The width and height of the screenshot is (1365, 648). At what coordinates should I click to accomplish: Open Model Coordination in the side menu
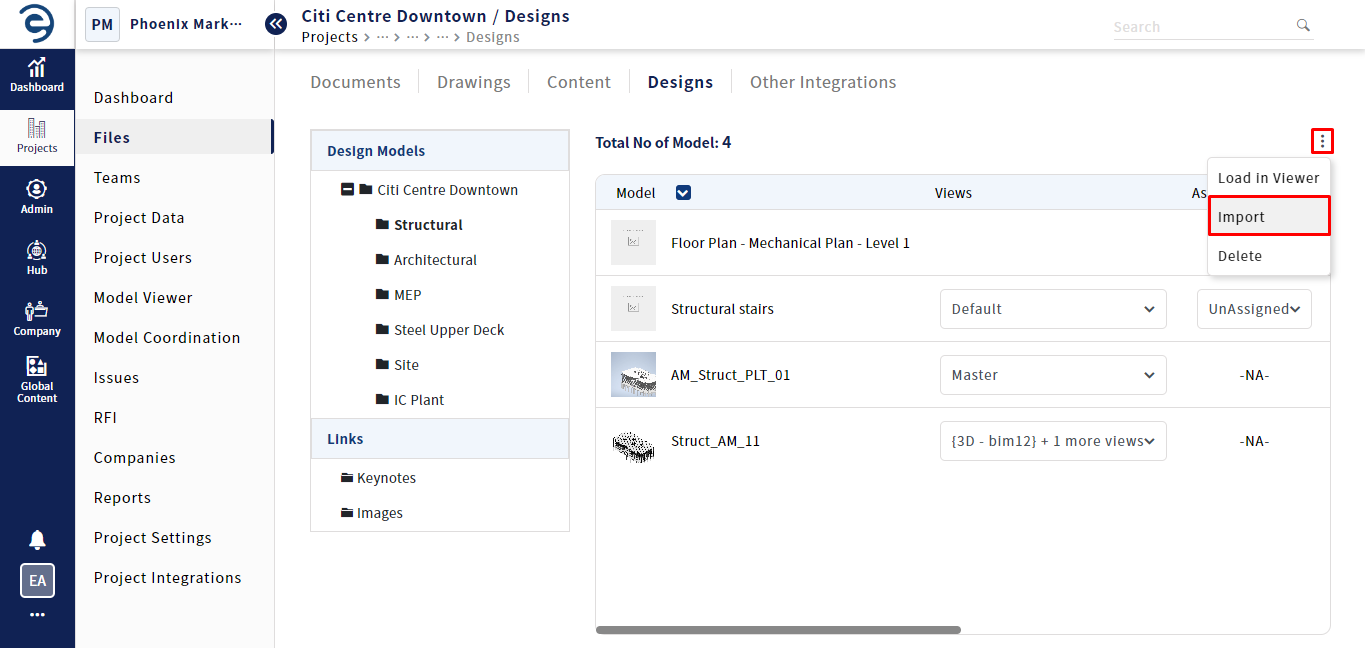167,338
